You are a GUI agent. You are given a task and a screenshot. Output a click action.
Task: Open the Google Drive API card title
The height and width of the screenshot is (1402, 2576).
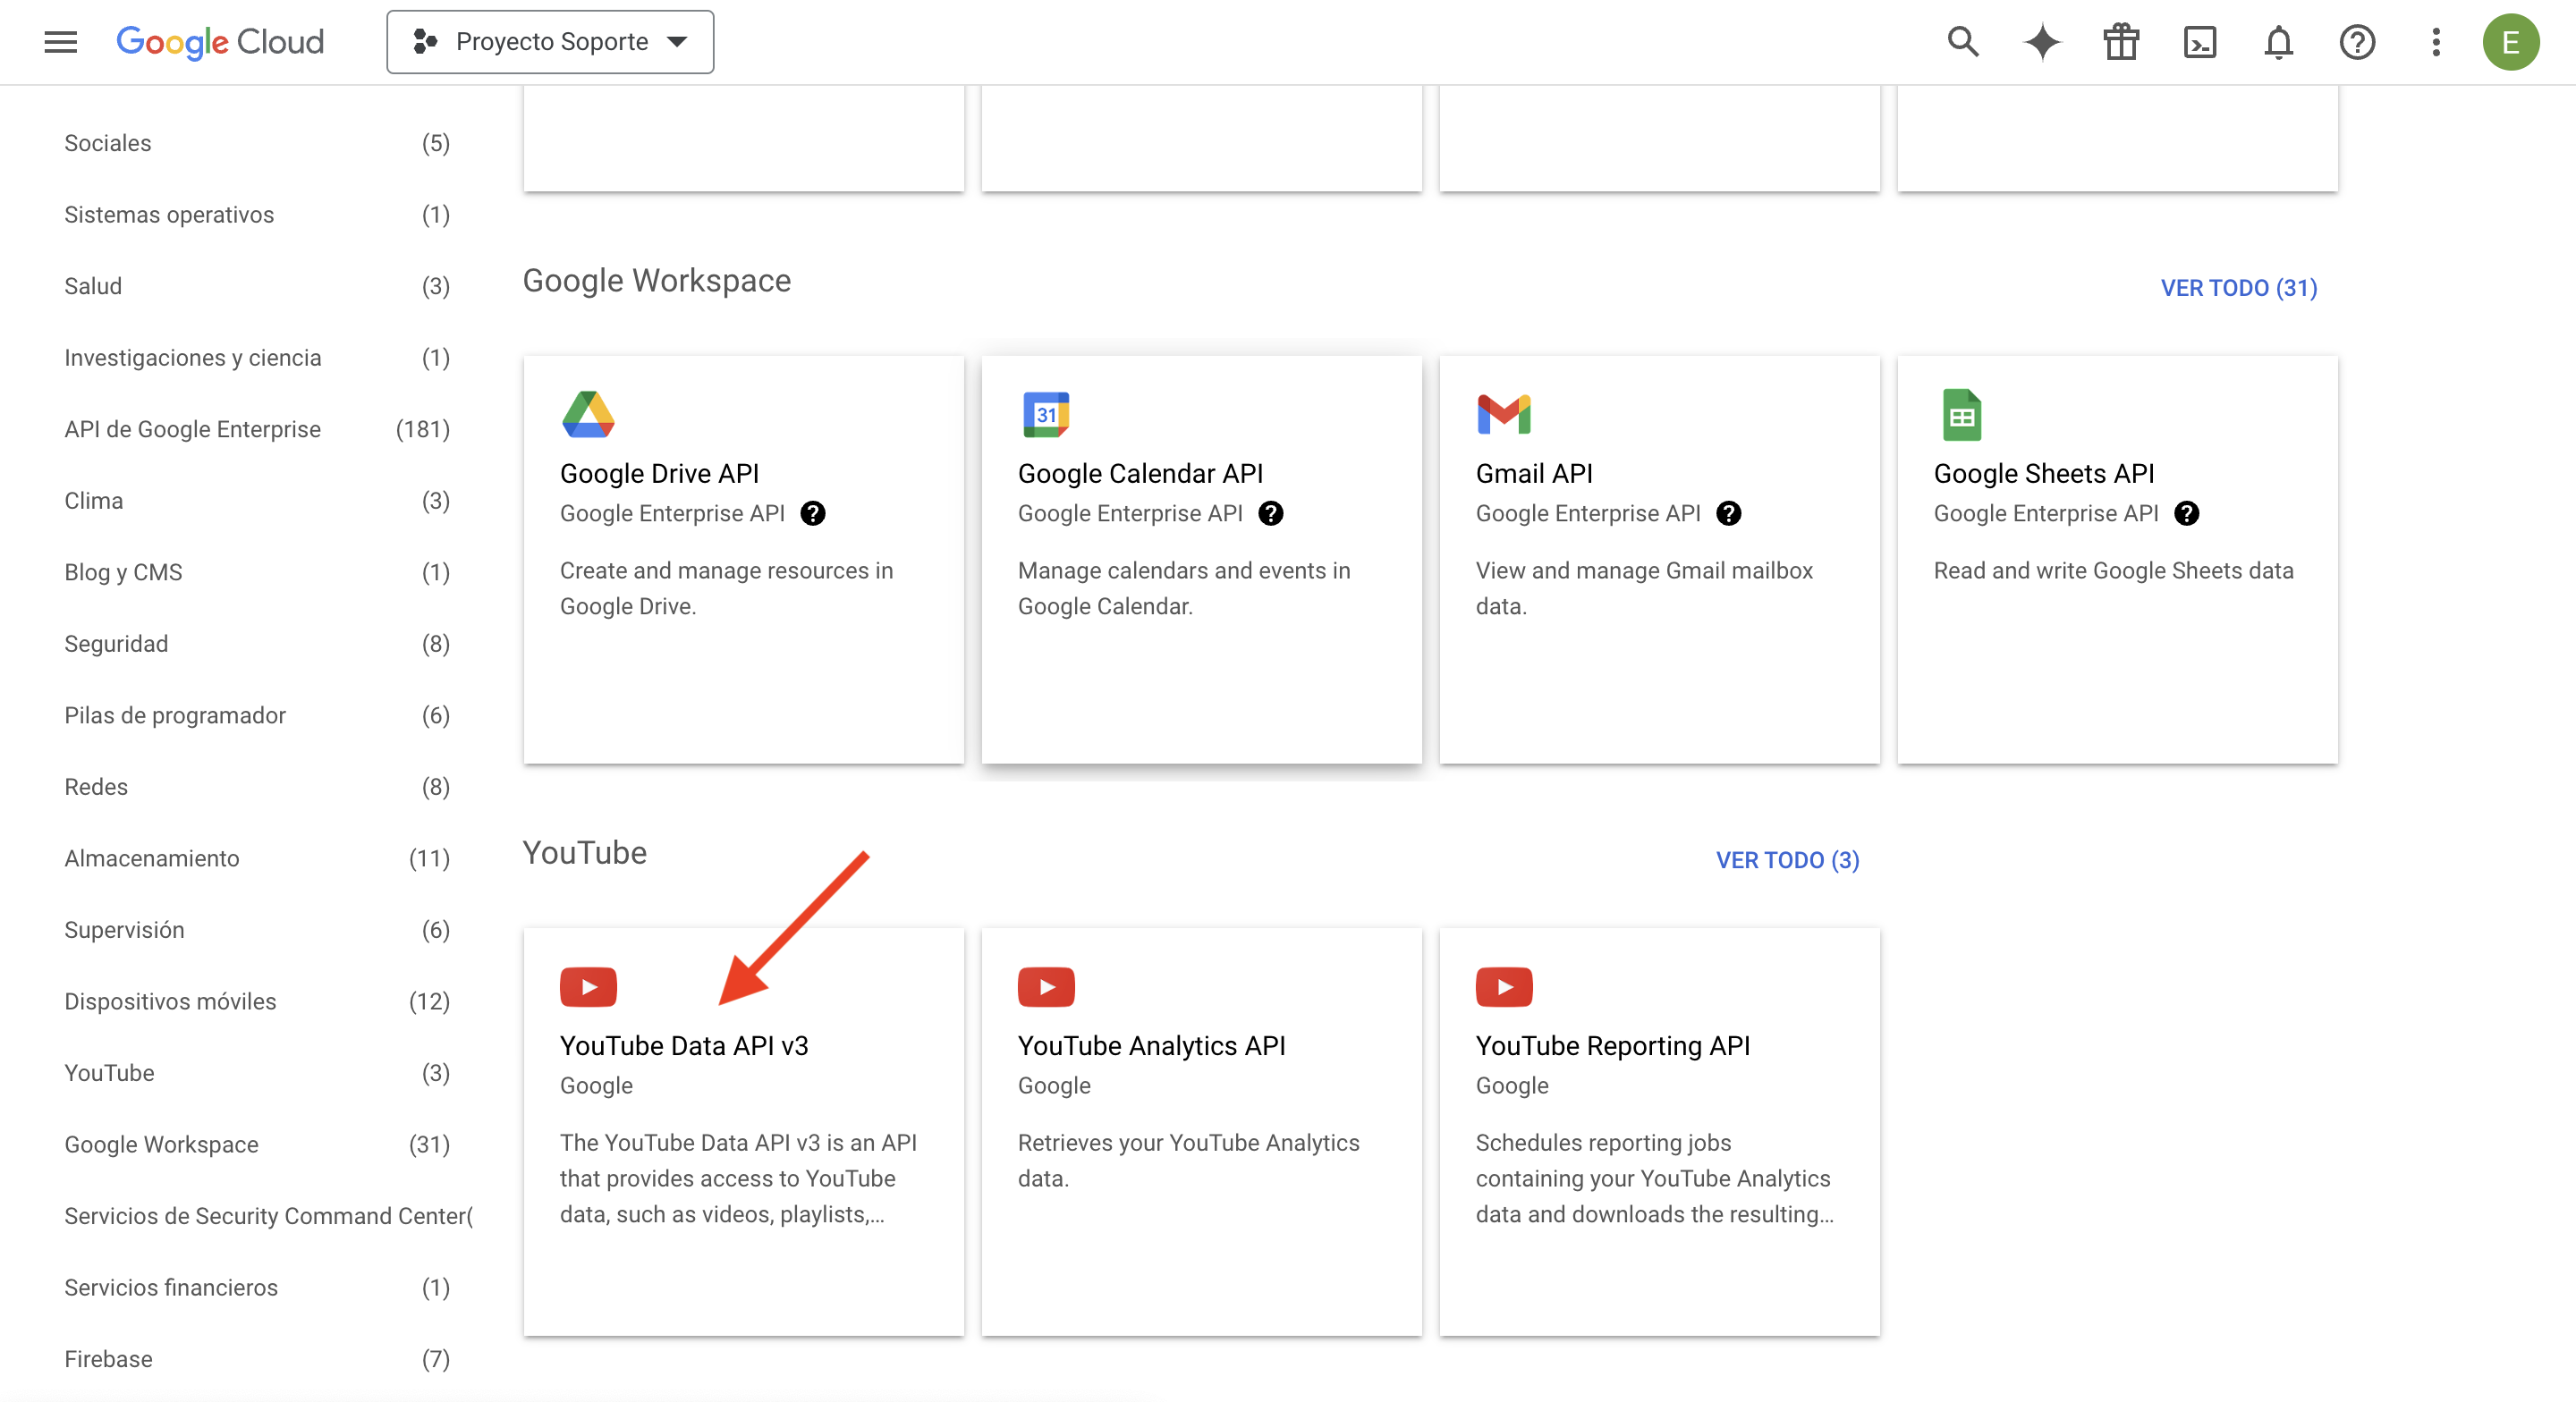[659, 473]
